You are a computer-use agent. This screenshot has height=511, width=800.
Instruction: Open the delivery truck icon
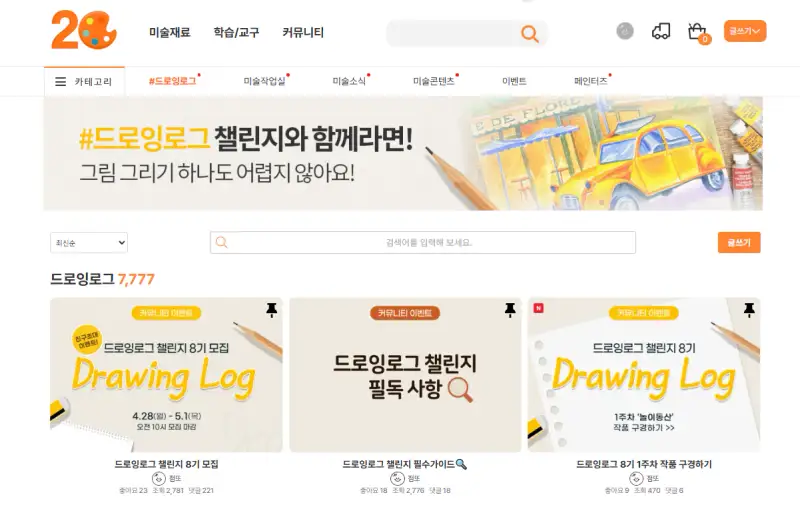[x=661, y=32]
